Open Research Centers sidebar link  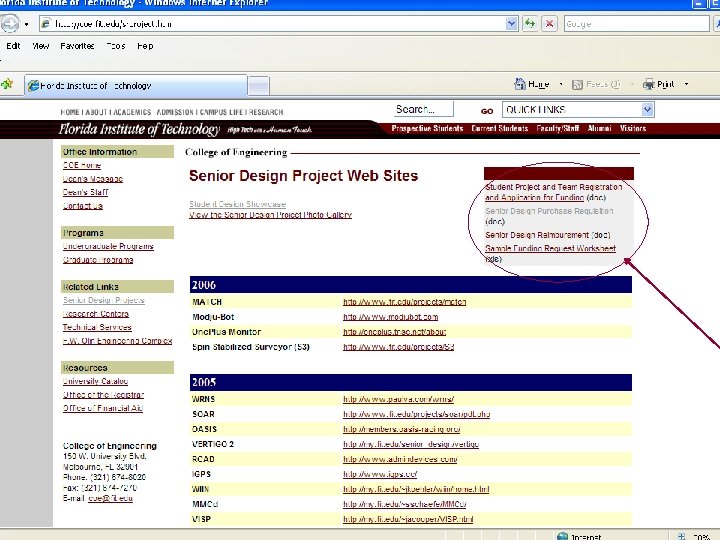96,314
